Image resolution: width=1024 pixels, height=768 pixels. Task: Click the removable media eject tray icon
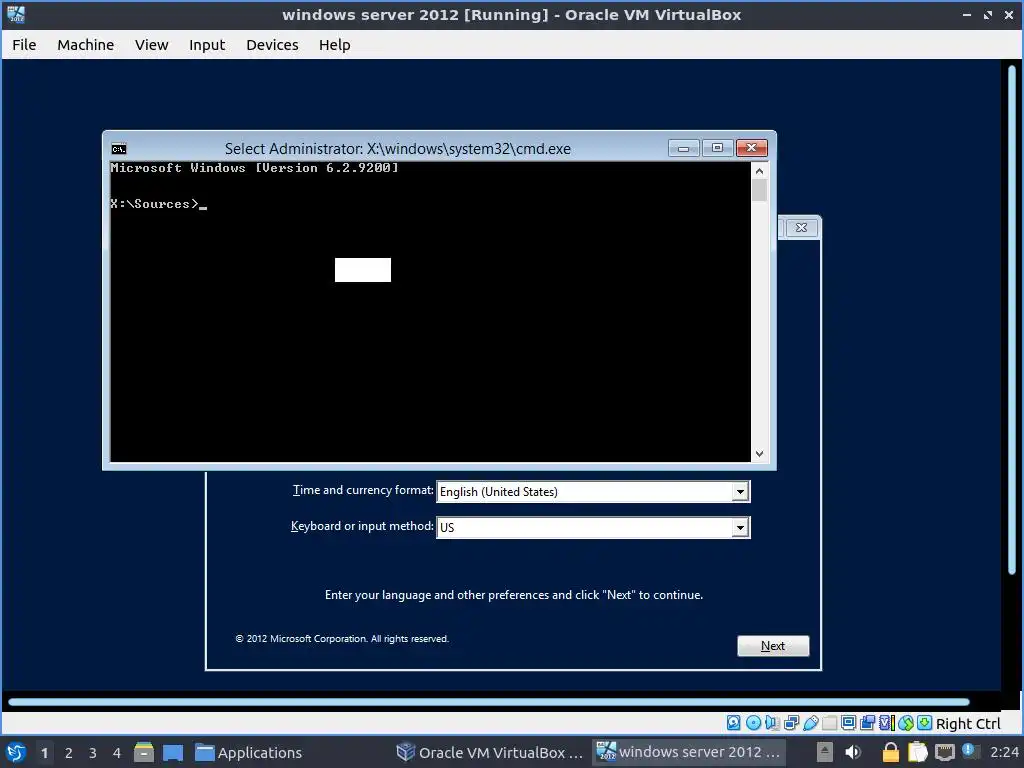click(825, 752)
